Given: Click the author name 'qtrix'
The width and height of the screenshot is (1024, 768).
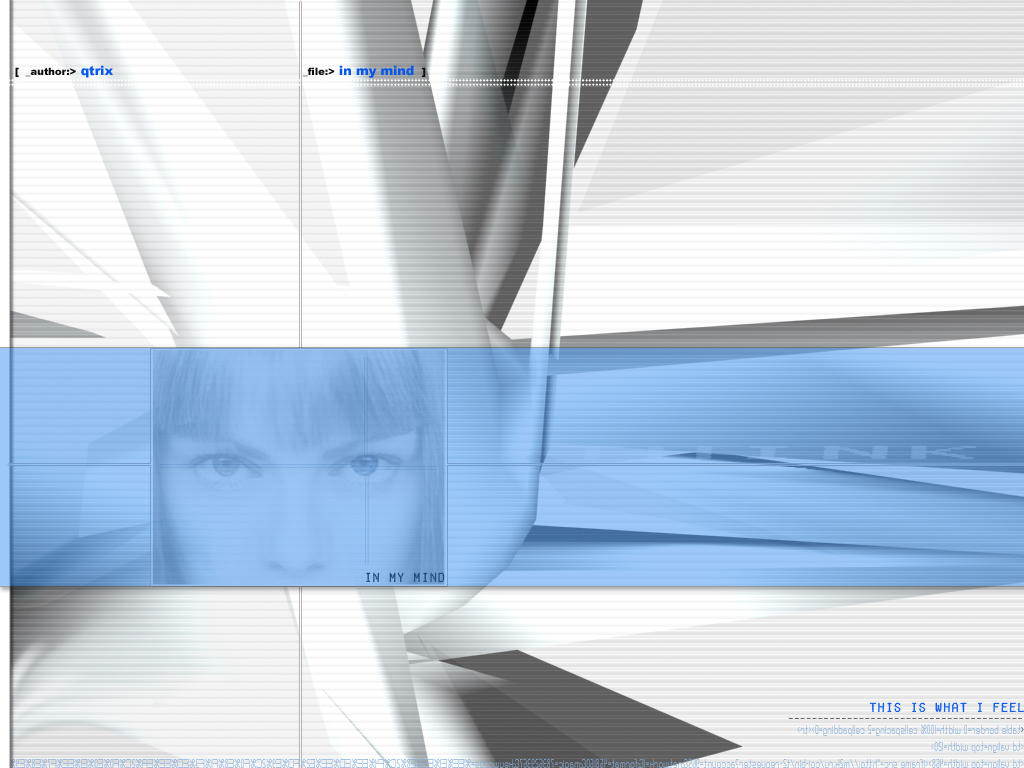Looking at the screenshot, I should pos(97,71).
